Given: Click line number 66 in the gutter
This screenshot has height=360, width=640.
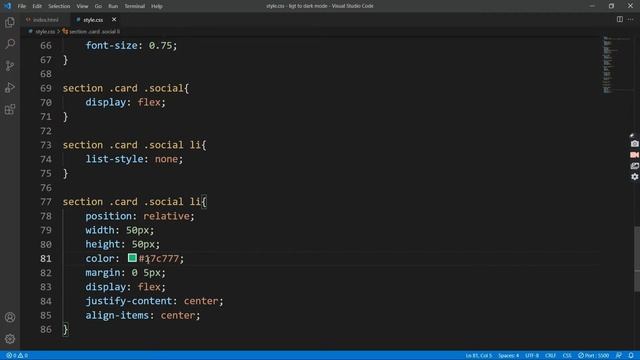Looking at the screenshot, I should point(46,46).
